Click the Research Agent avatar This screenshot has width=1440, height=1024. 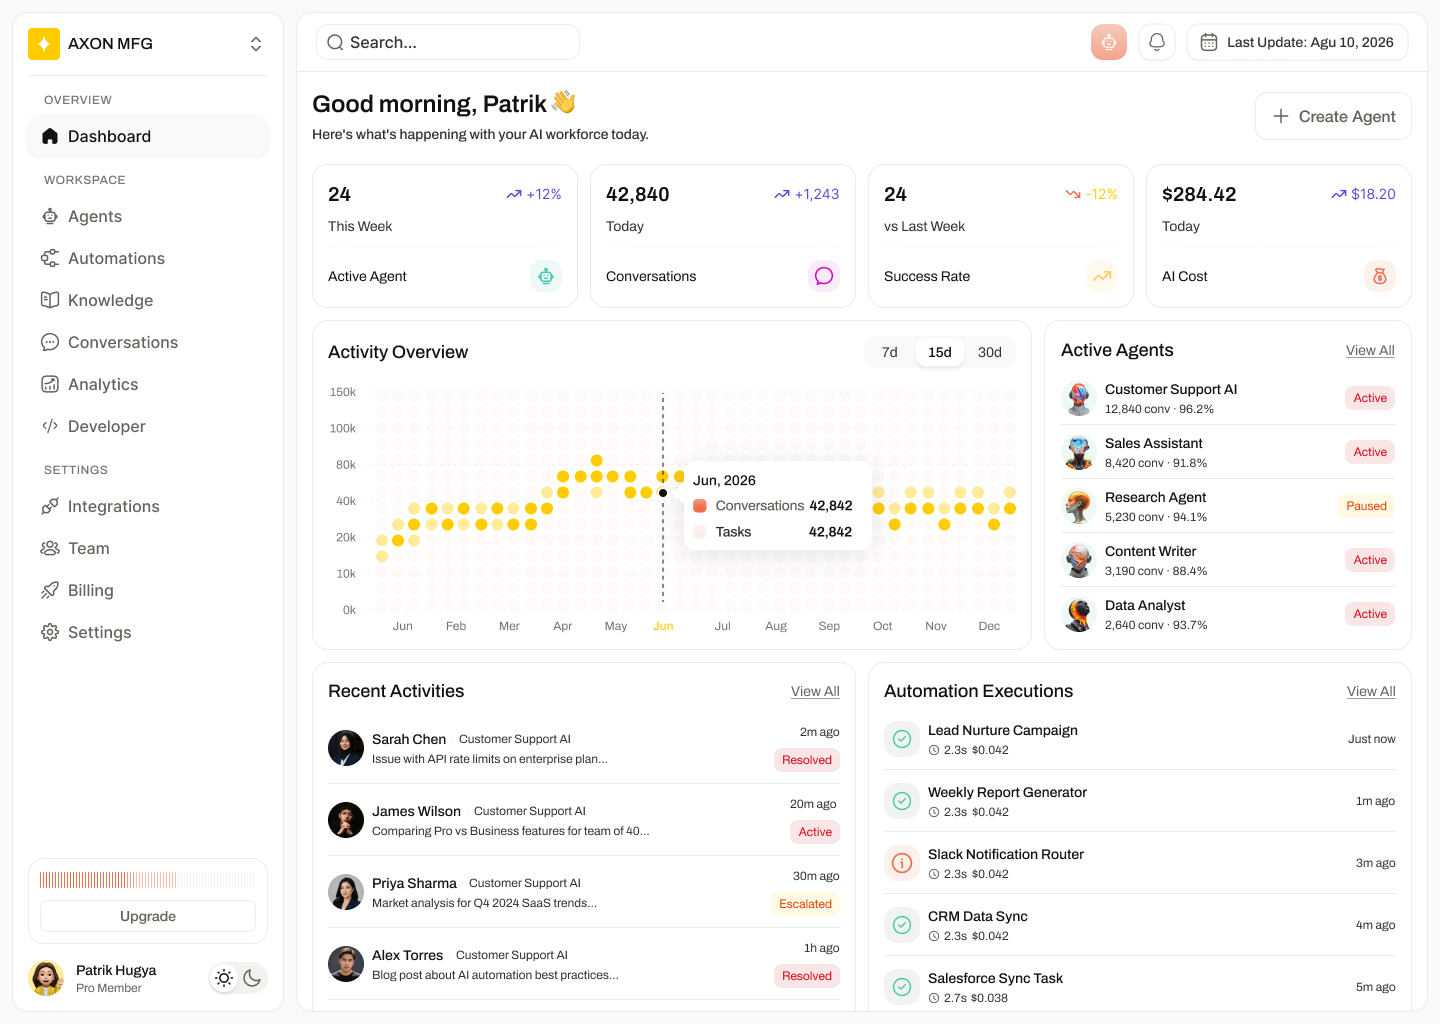pyautogui.click(x=1079, y=506)
